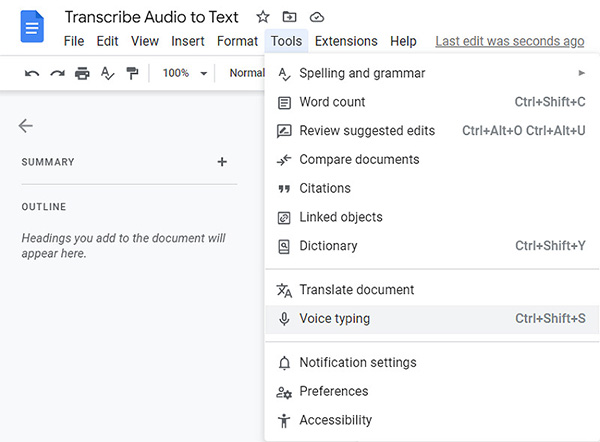Viewport: 600px width, 442px height.
Task: Rename the Transcribe Audio to Text title
Action: point(152,17)
